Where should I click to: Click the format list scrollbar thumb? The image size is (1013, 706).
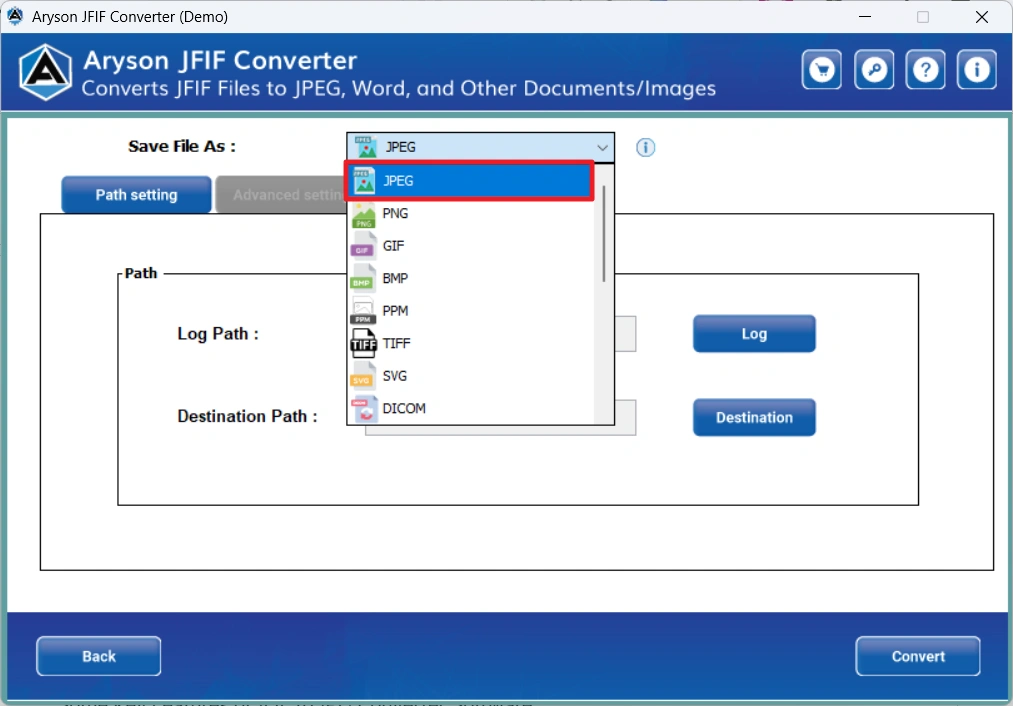click(603, 234)
